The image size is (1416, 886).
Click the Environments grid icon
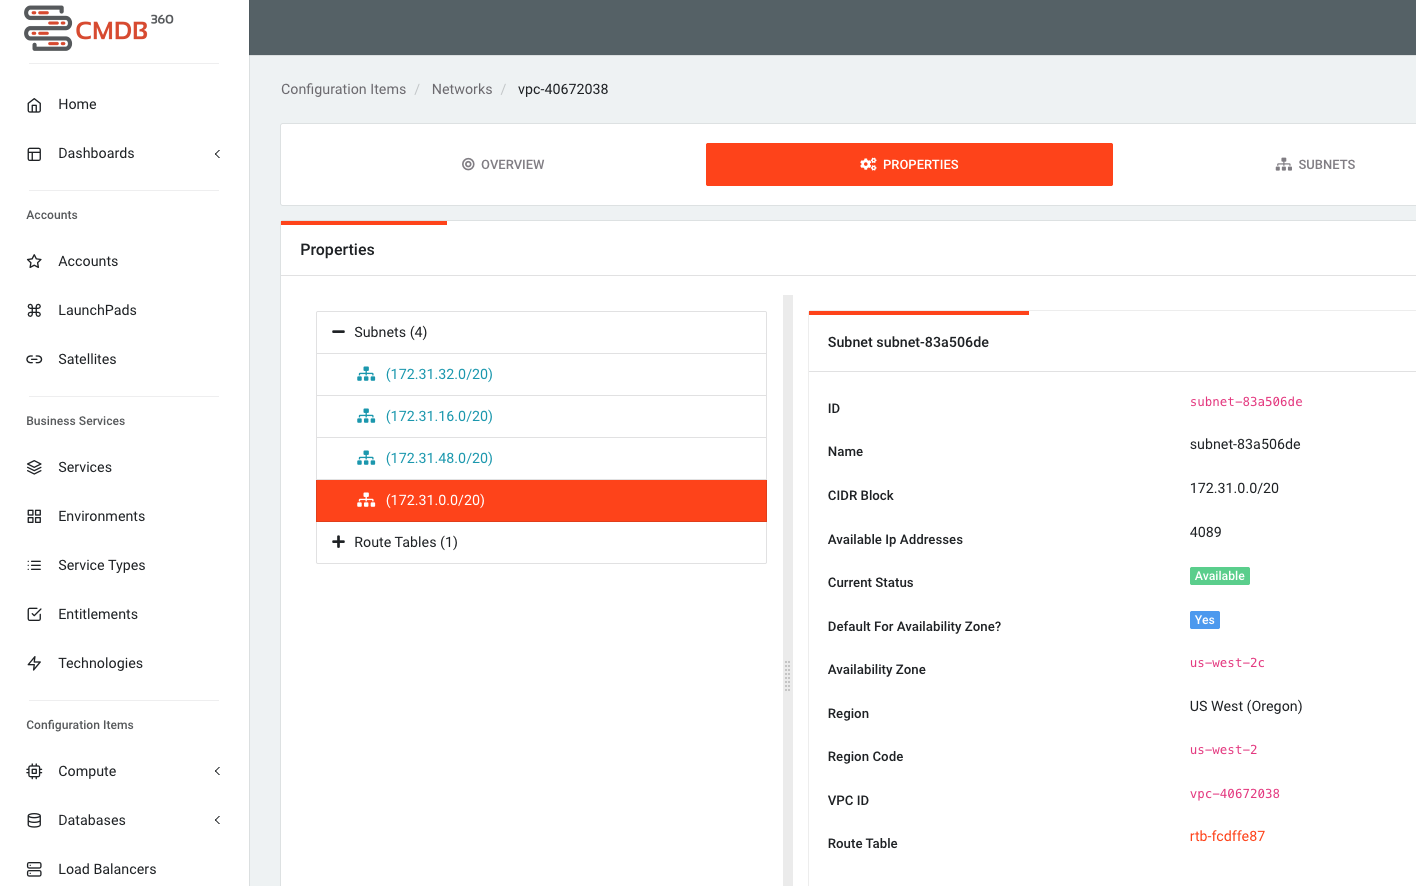(x=34, y=517)
